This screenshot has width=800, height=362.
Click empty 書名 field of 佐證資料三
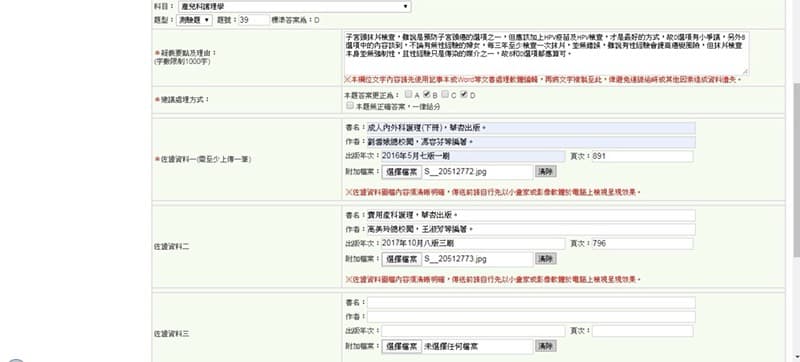coord(531,302)
